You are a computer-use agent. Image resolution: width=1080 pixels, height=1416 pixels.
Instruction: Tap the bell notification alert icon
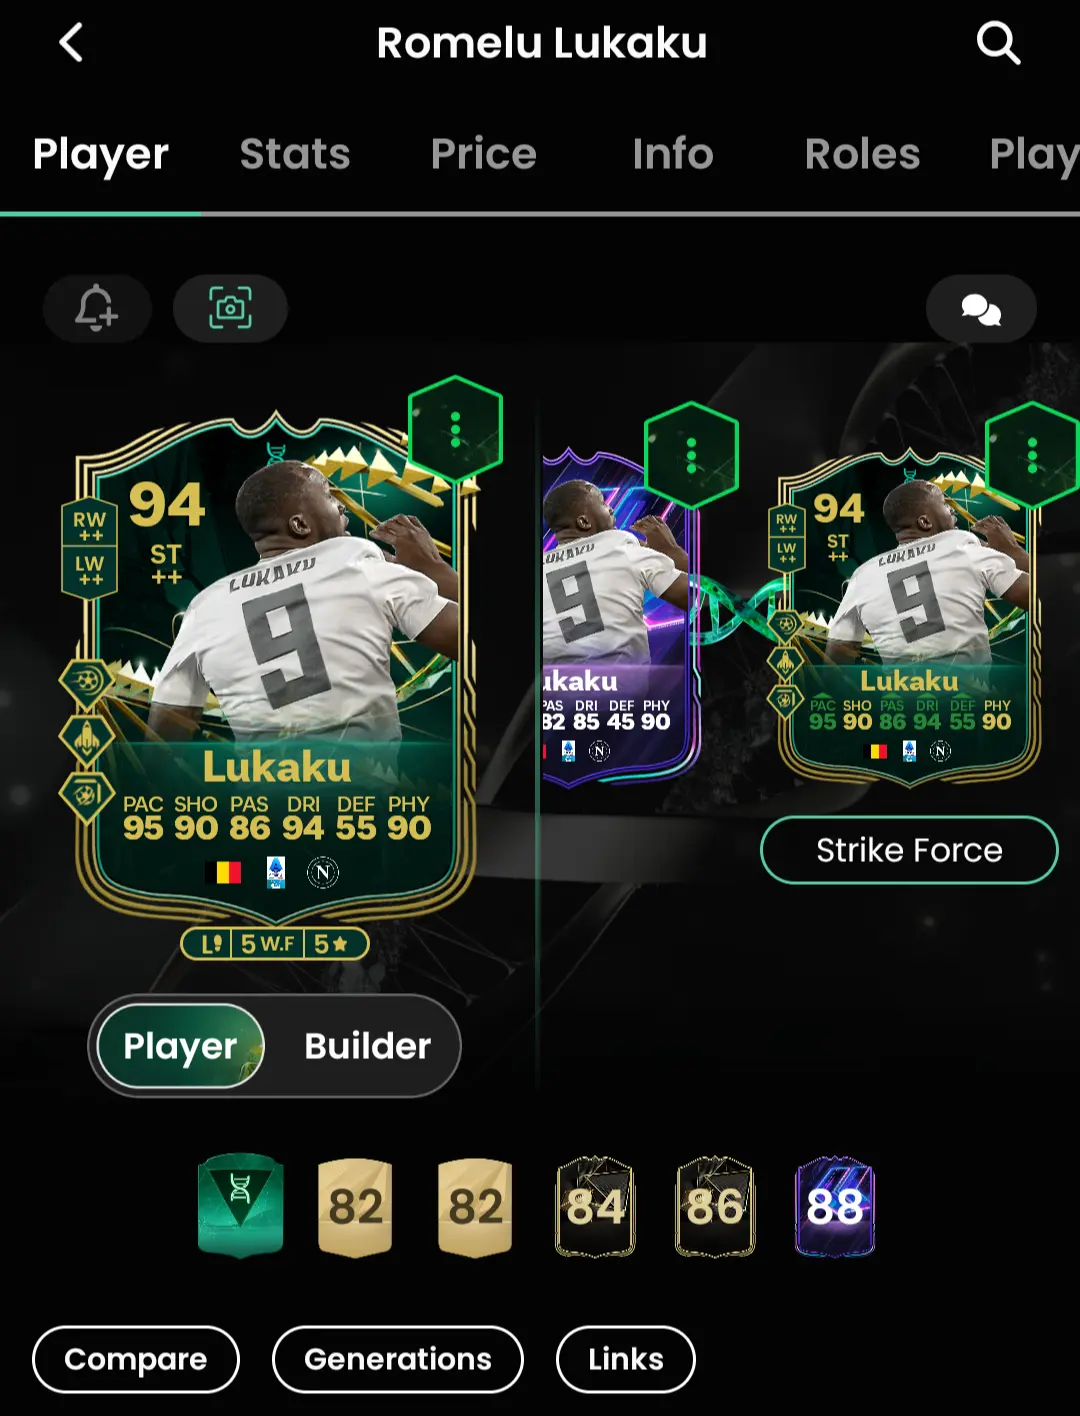click(x=97, y=308)
